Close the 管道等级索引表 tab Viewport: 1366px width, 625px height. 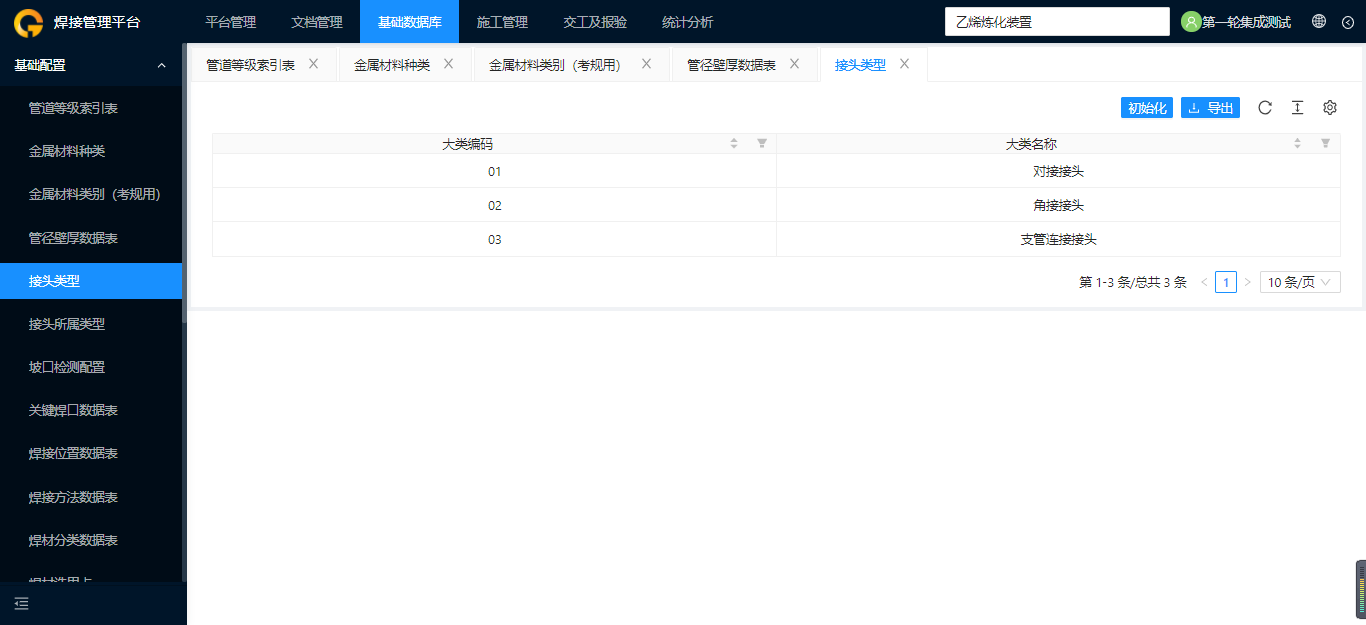pyautogui.click(x=313, y=64)
